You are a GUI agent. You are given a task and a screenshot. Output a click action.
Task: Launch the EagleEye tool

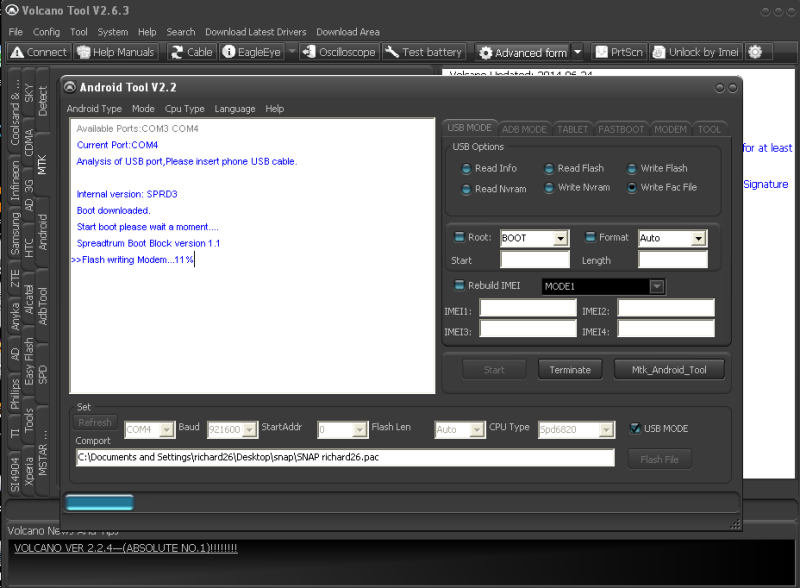pos(229,52)
